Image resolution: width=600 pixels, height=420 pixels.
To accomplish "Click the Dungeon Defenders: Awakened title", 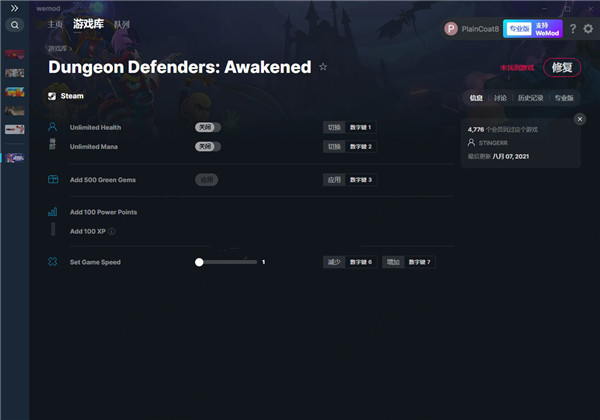I will pos(180,67).
